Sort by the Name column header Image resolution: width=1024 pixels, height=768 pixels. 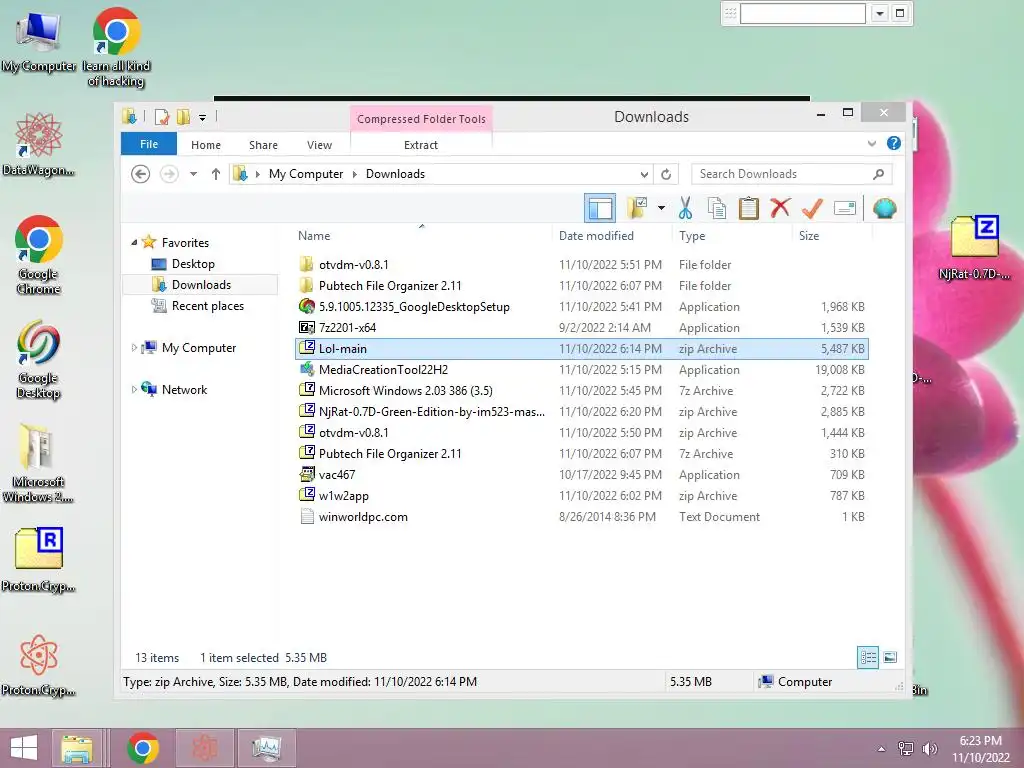coord(314,236)
